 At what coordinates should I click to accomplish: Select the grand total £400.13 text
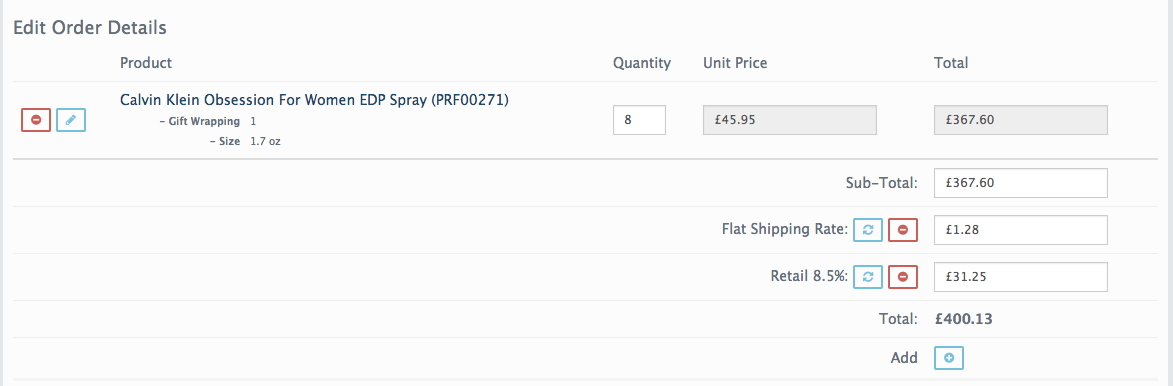point(964,319)
